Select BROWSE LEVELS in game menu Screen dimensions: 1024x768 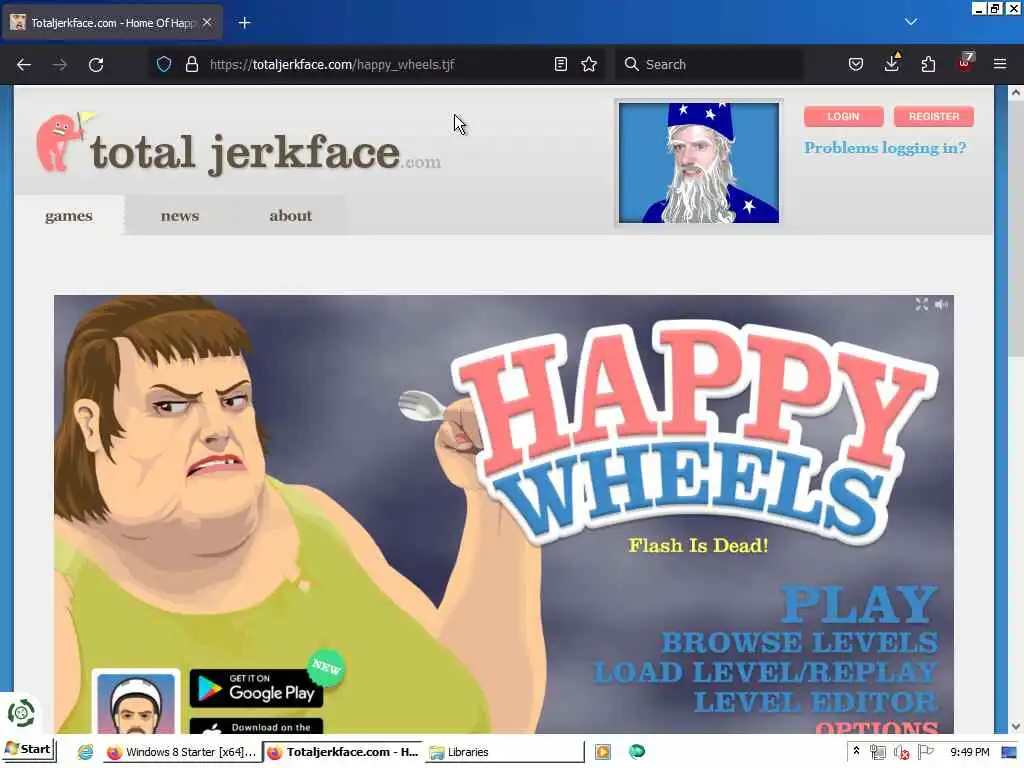tap(800, 643)
